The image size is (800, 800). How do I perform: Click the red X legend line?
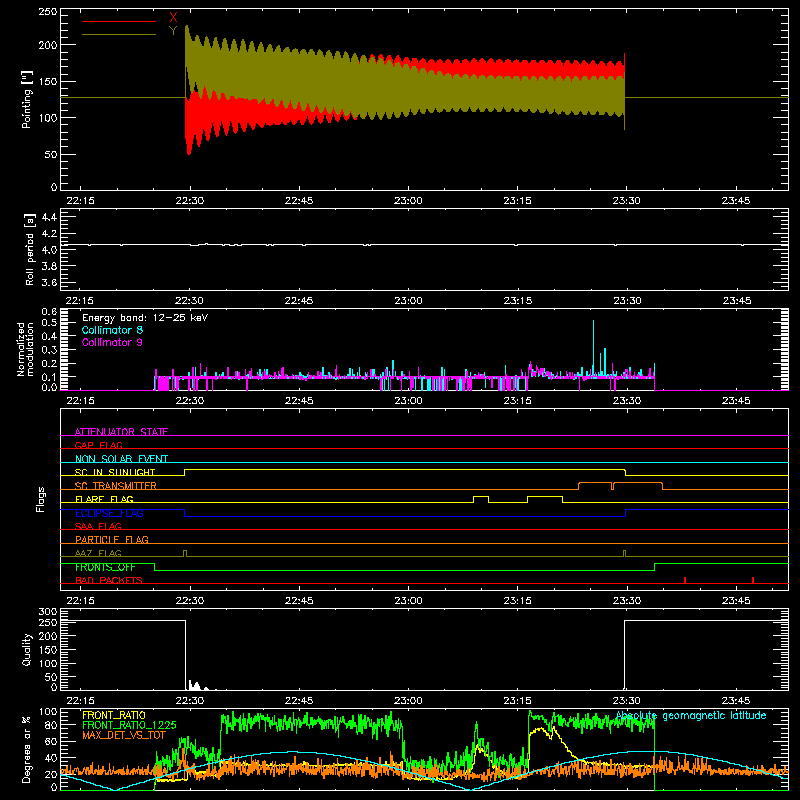(x=119, y=21)
